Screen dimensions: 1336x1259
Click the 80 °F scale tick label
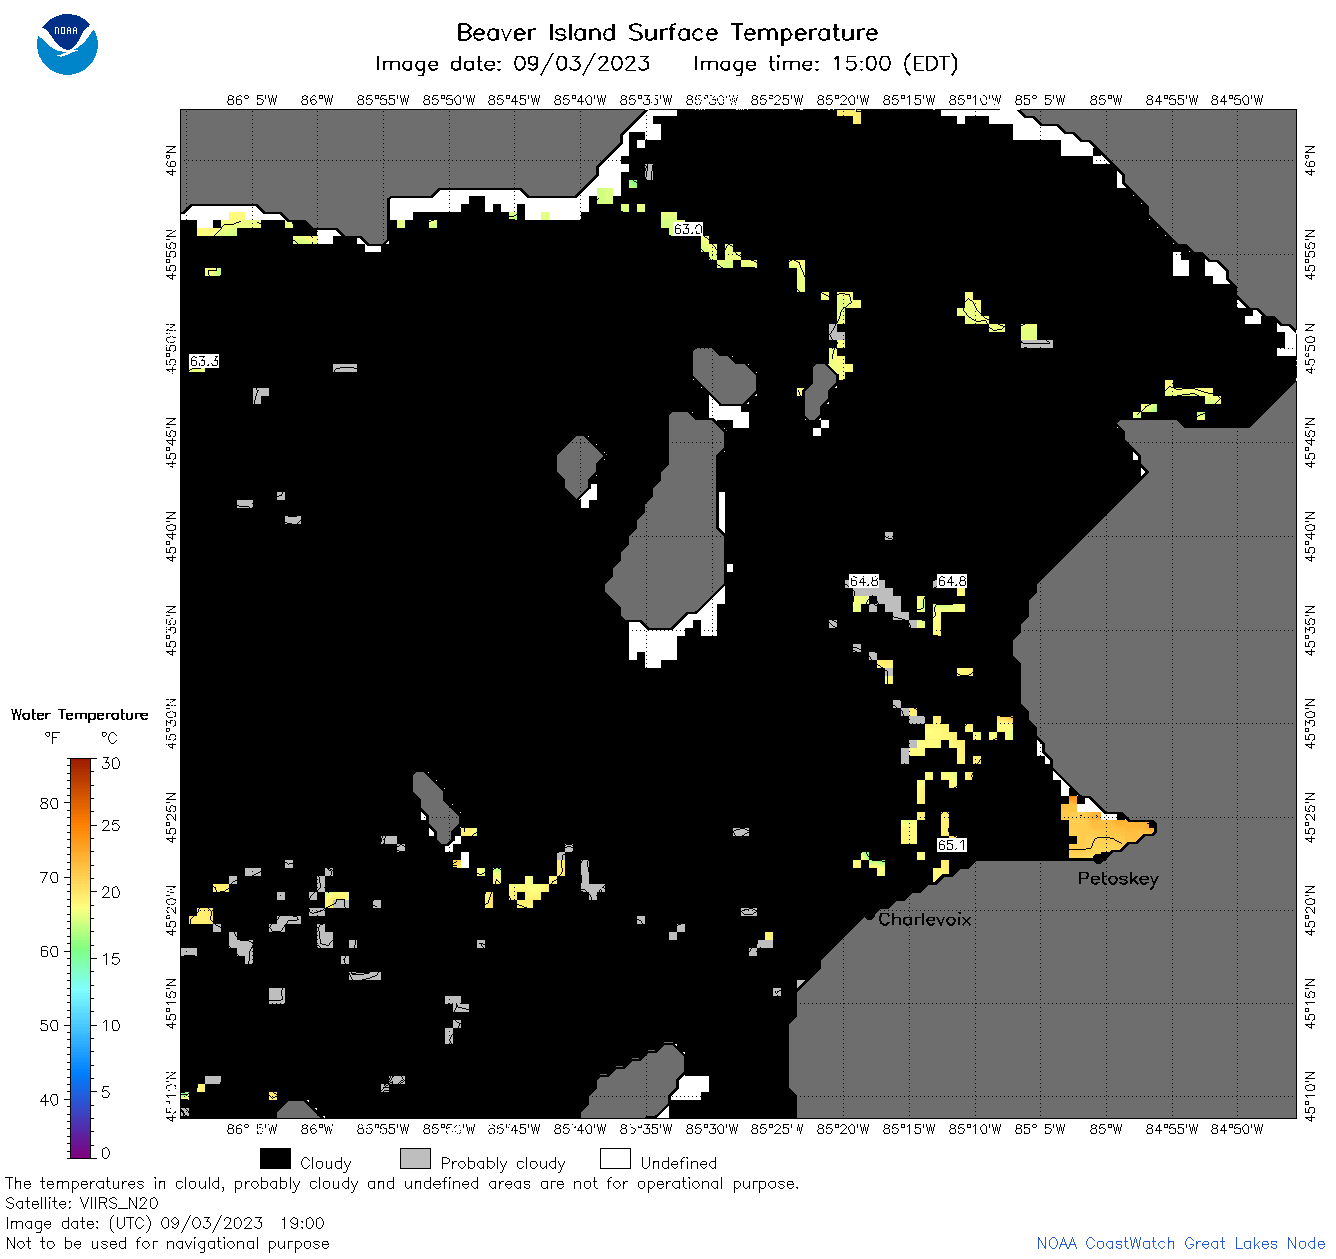pyautogui.click(x=49, y=803)
